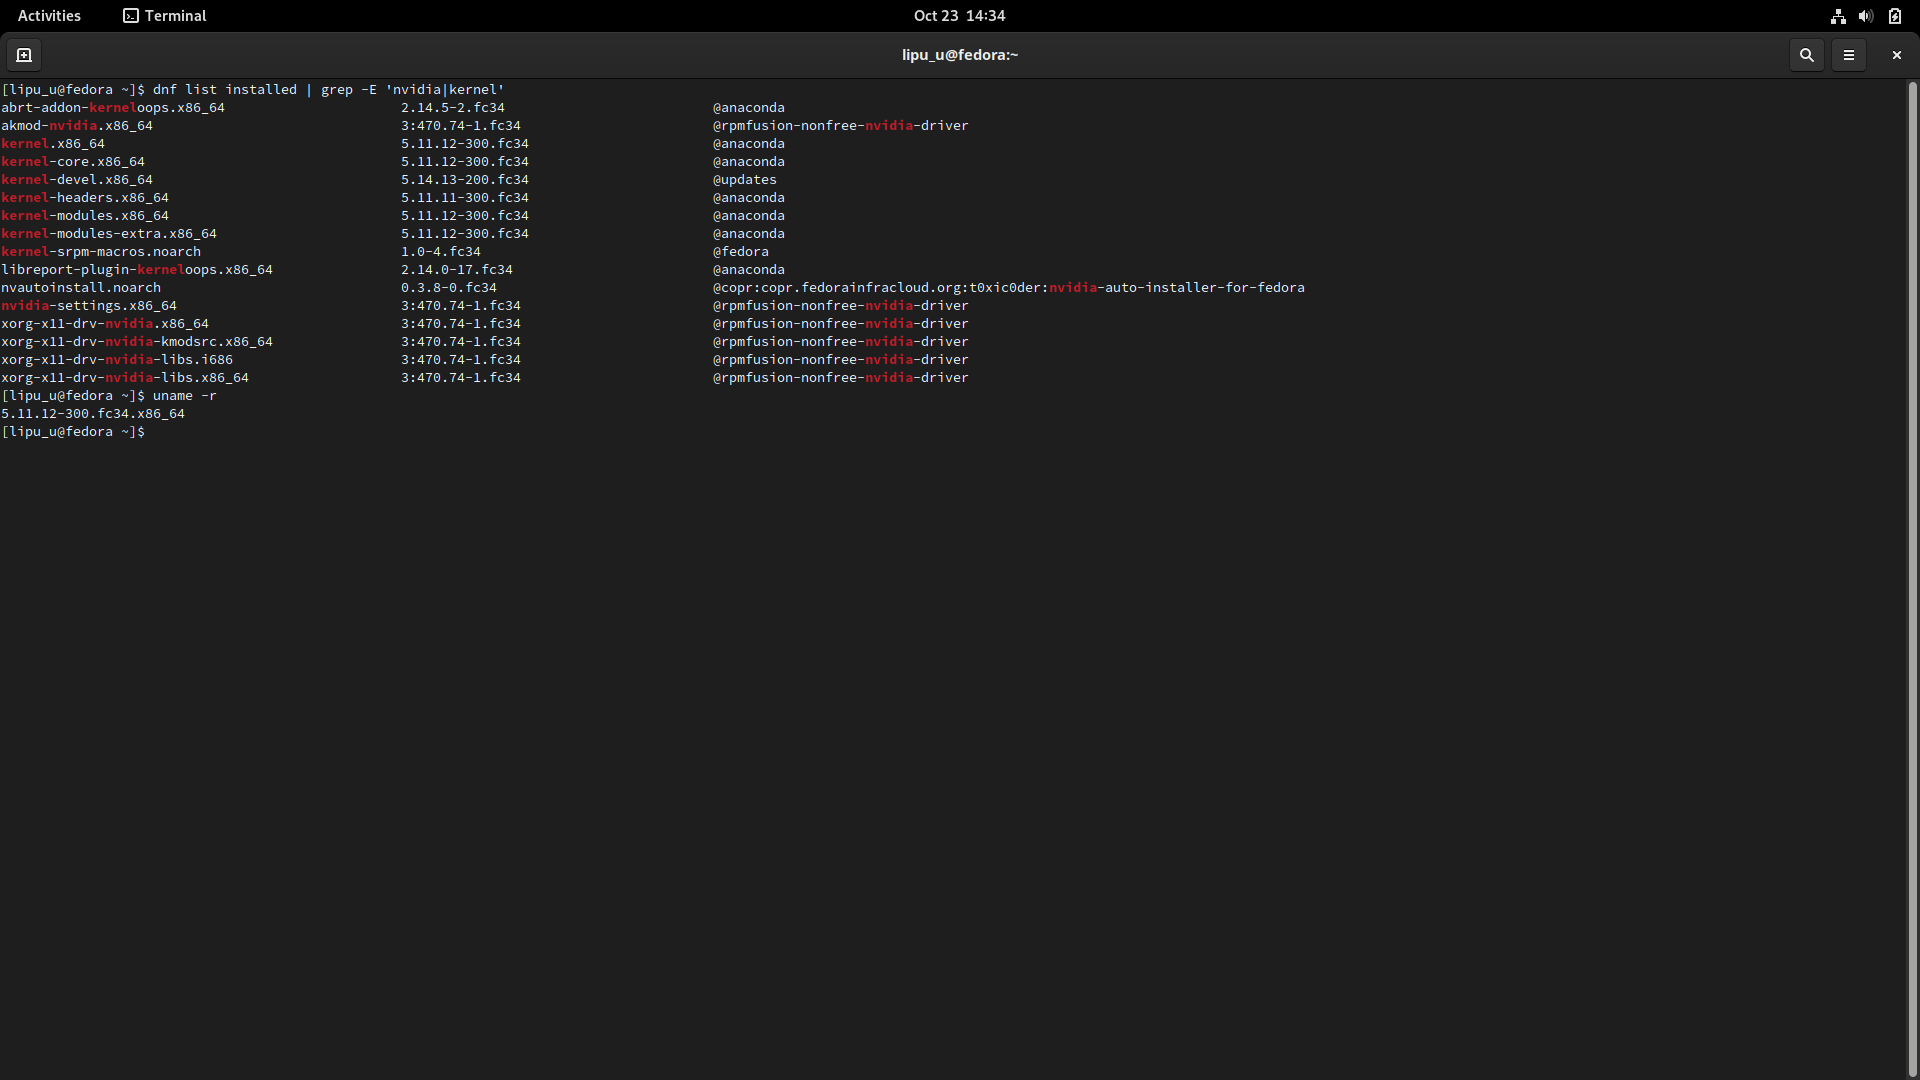Click xorg-x11-drv-nvidia-kmodsrc.x86_64 package name
Viewport: 1920px width, 1080px height.
[137, 342]
